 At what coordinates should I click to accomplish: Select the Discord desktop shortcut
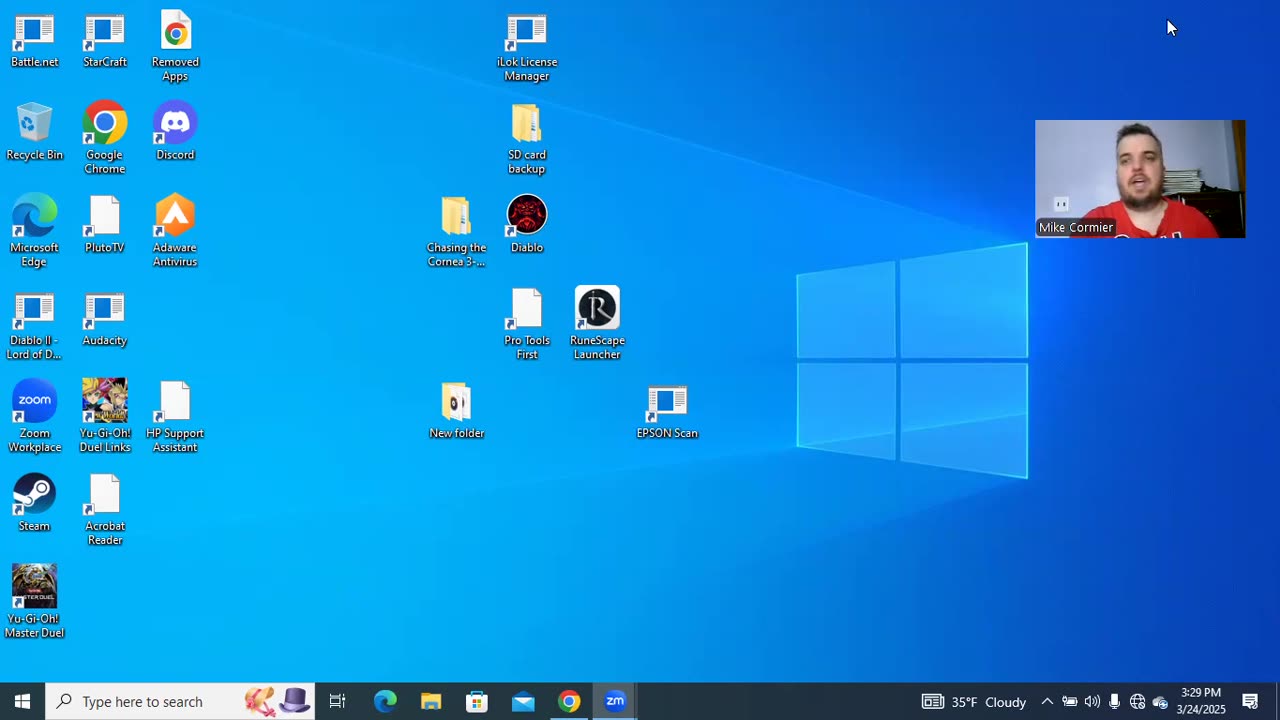click(x=175, y=132)
